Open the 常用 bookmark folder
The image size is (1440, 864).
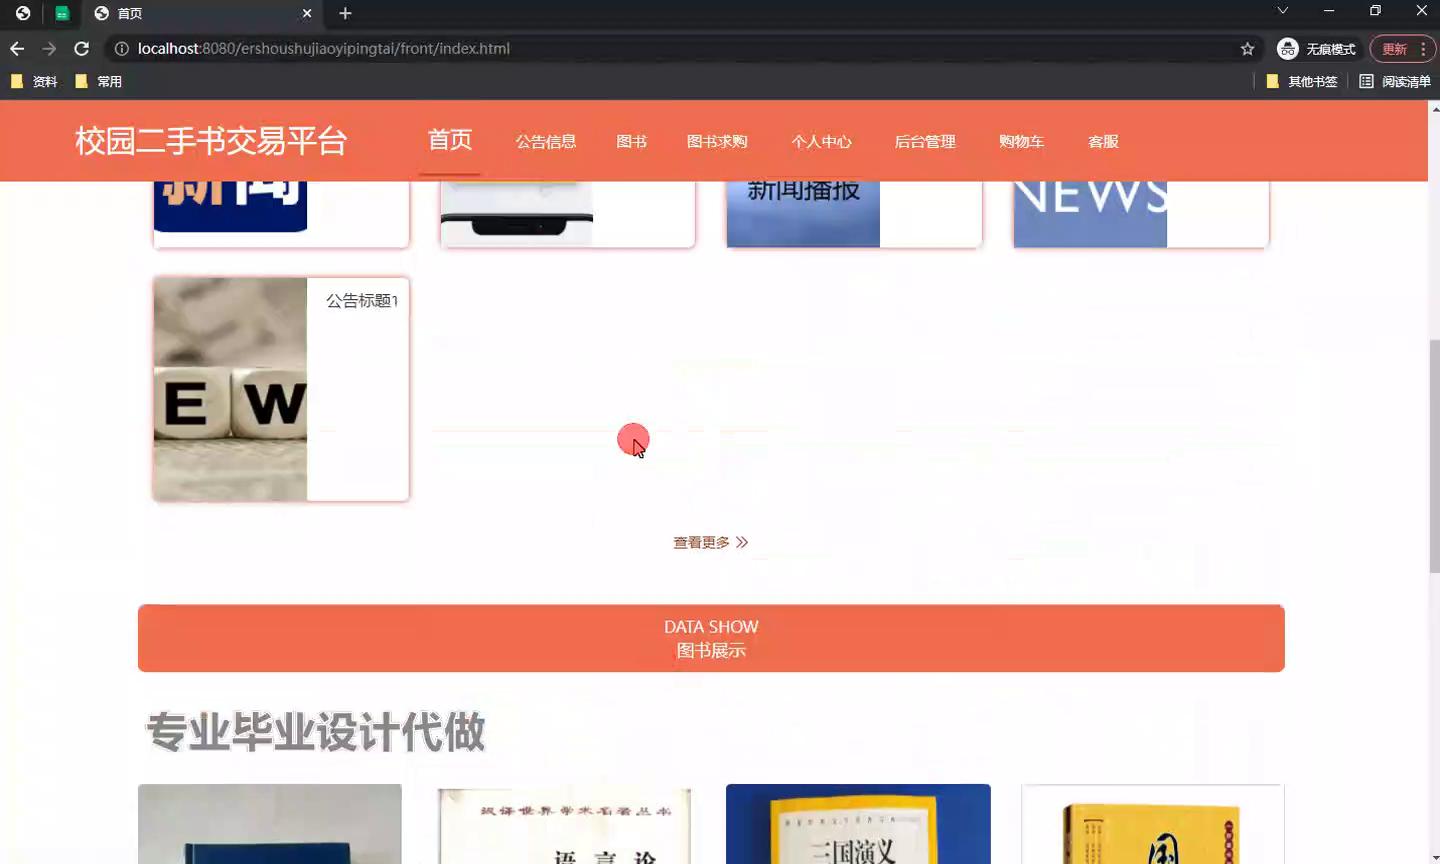pos(98,81)
